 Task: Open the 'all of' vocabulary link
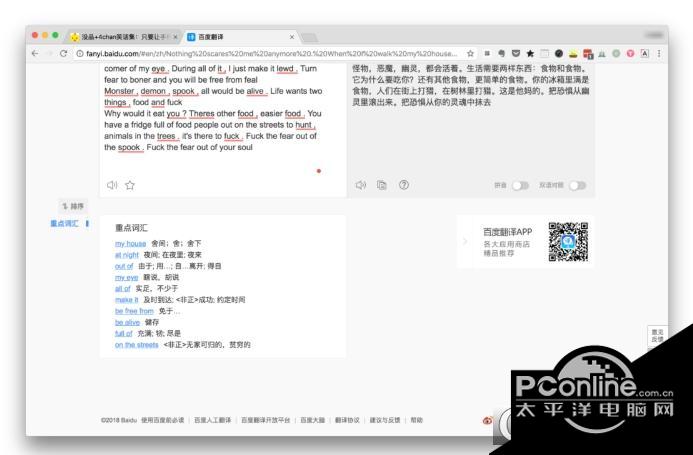pos(122,288)
